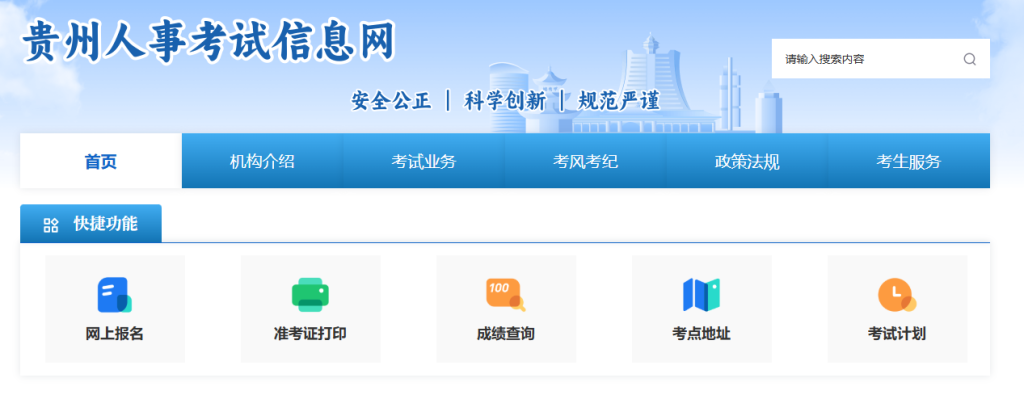Image resolution: width=1024 pixels, height=395 pixels.
Task: Click the folded map icon for 考点地址
Action: 701,295
